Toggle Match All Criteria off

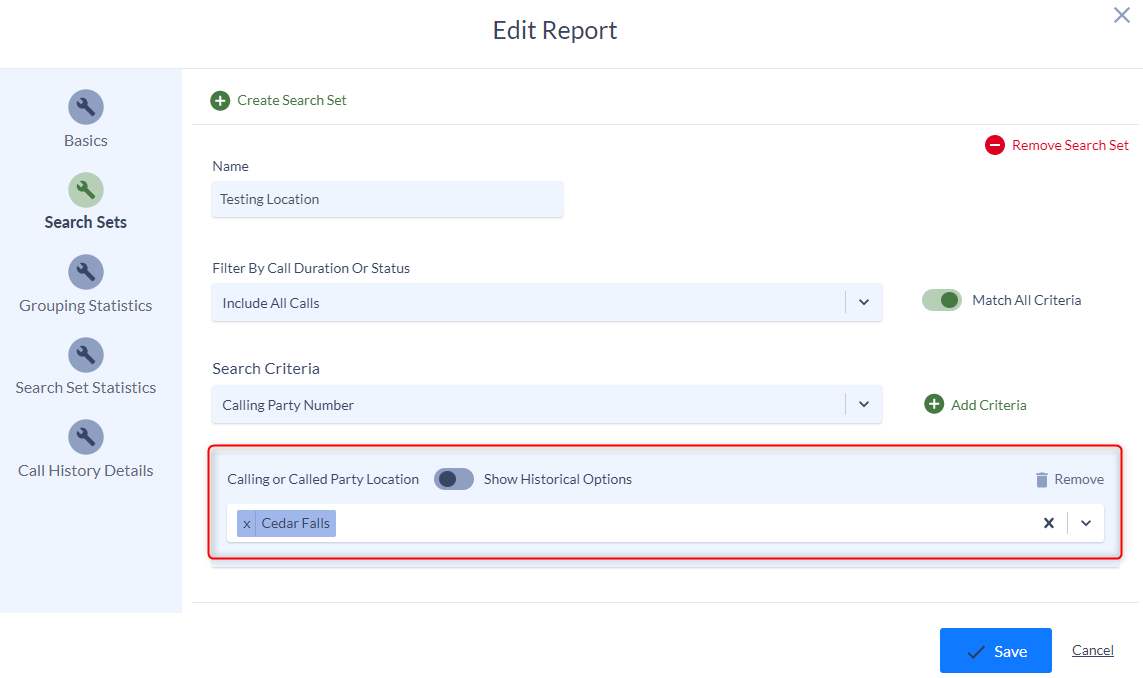(x=941, y=299)
